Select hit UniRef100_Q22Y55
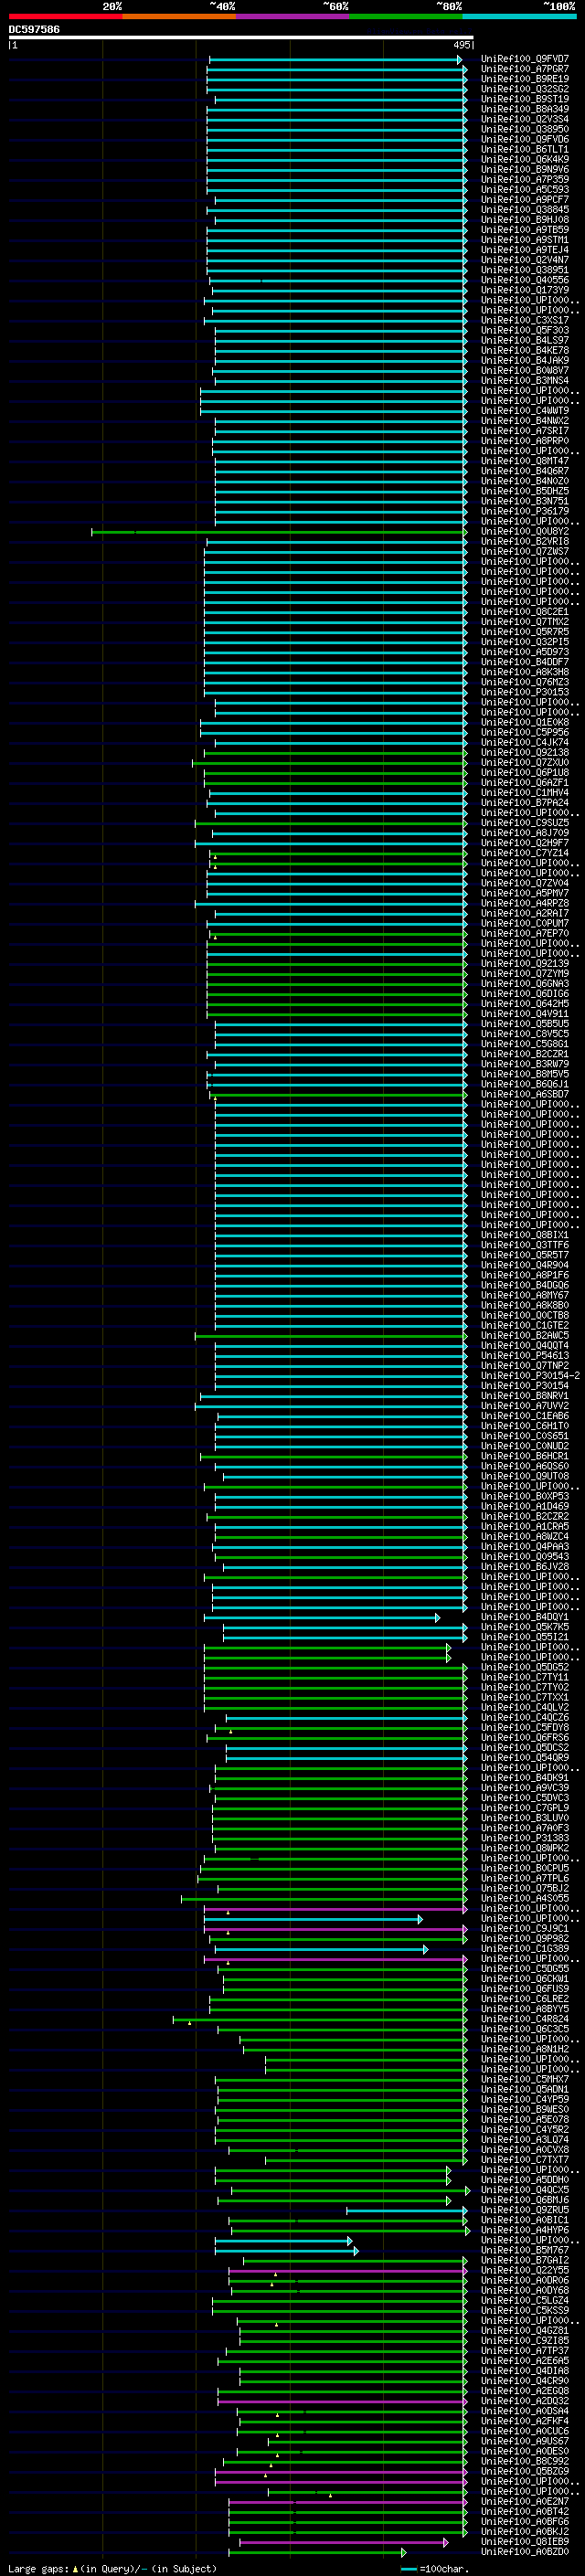The width and height of the screenshot is (585, 2576). (524, 2270)
